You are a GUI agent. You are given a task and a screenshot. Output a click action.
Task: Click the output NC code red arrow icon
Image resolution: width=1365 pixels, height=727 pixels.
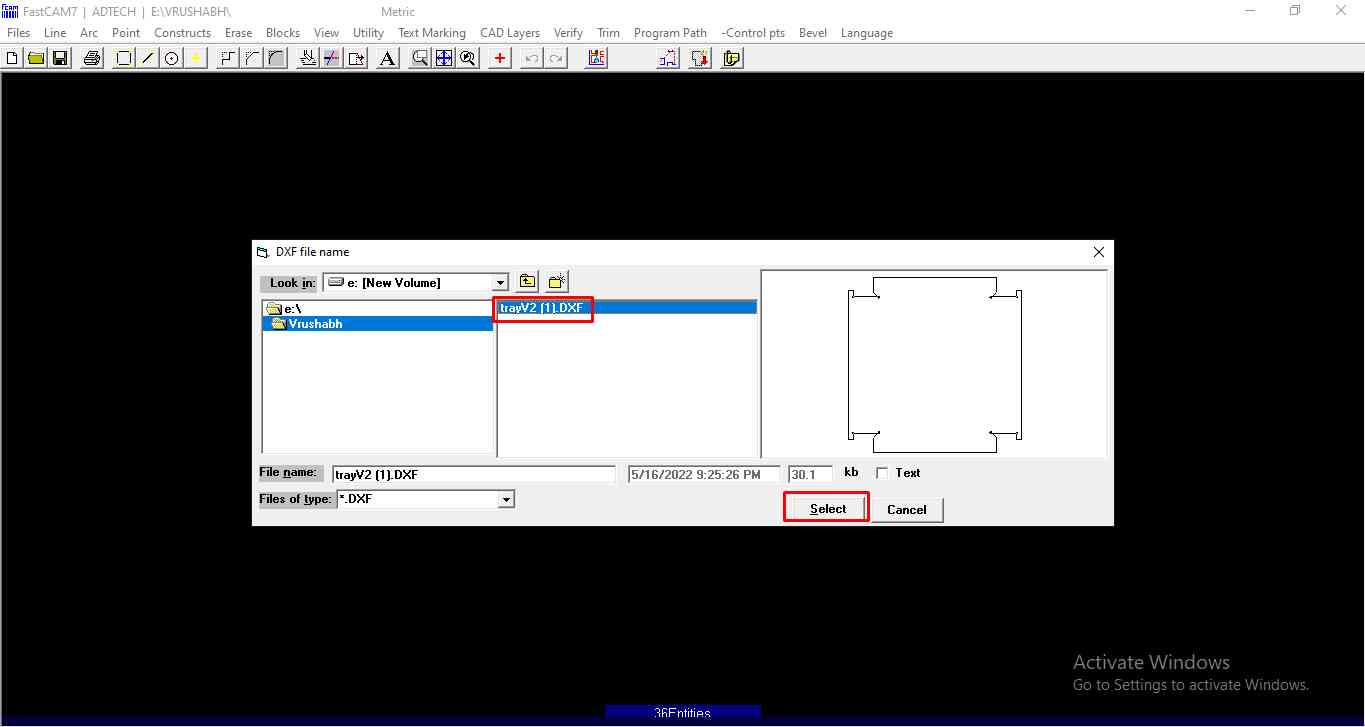(700, 58)
